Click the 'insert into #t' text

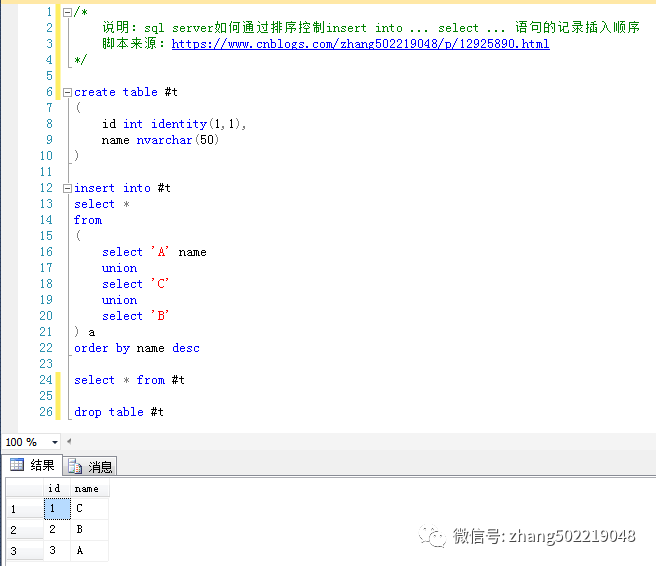tap(122, 188)
